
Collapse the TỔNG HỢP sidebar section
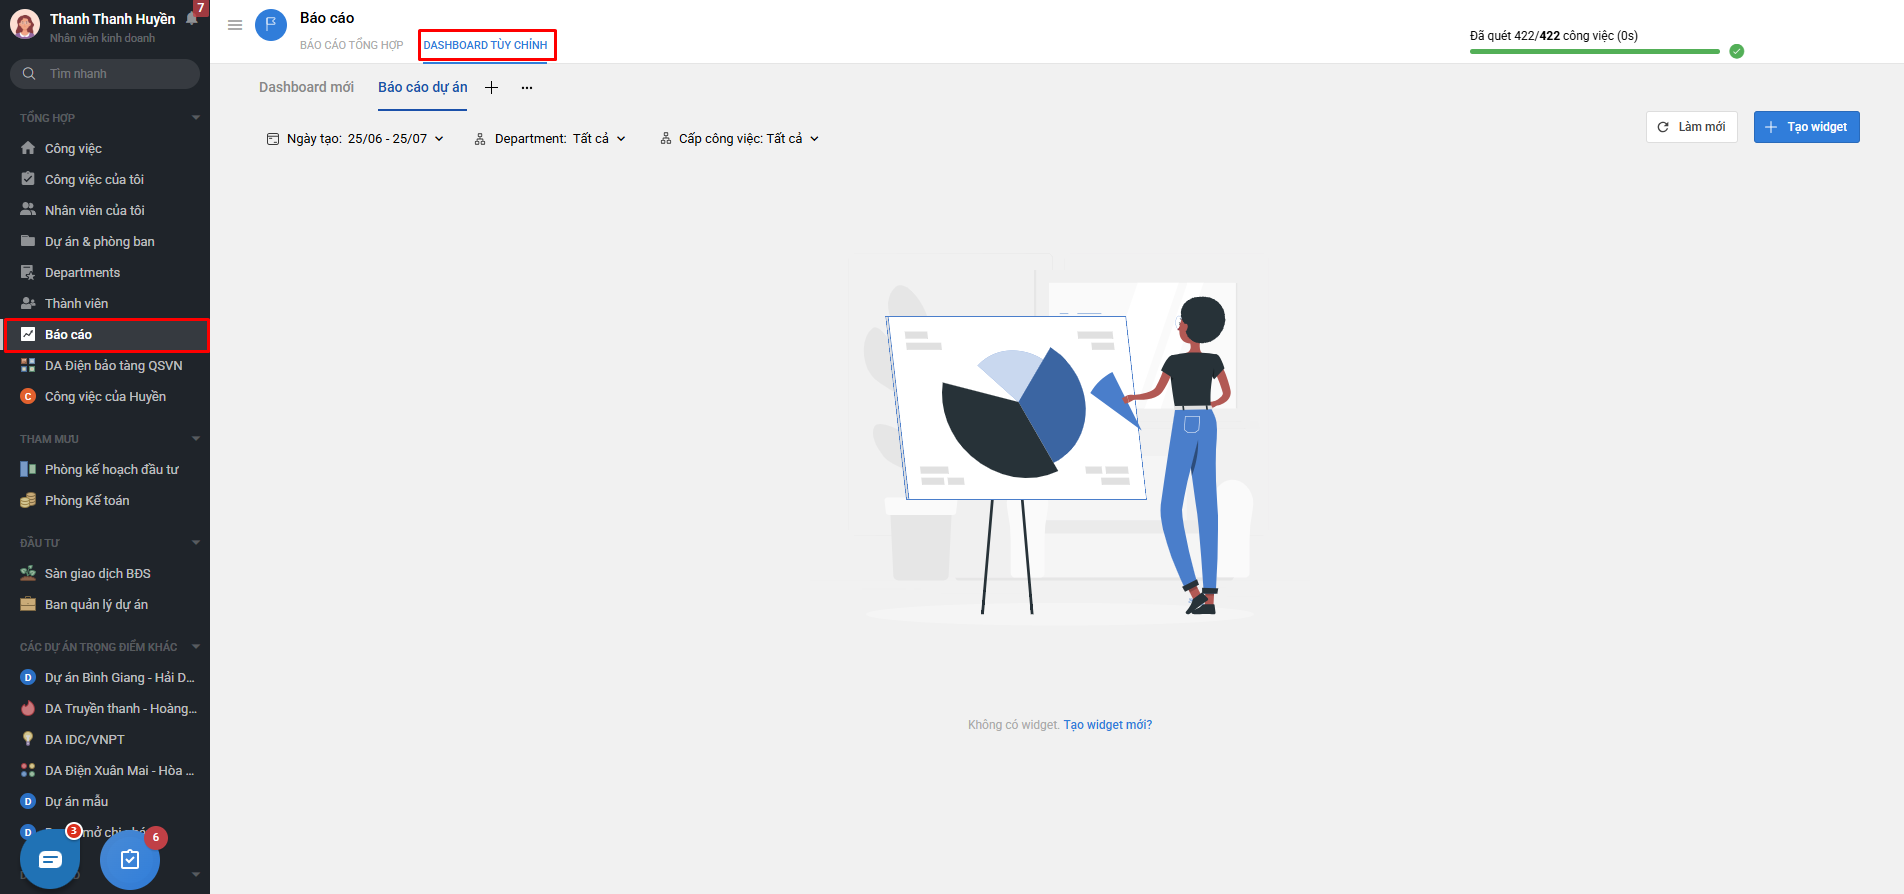(x=196, y=117)
